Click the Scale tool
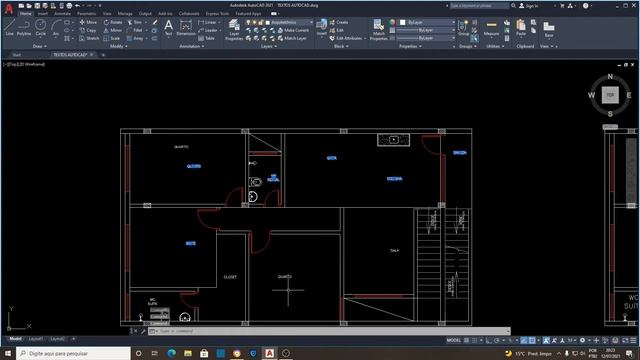 pyautogui.click(x=112, y=38)
